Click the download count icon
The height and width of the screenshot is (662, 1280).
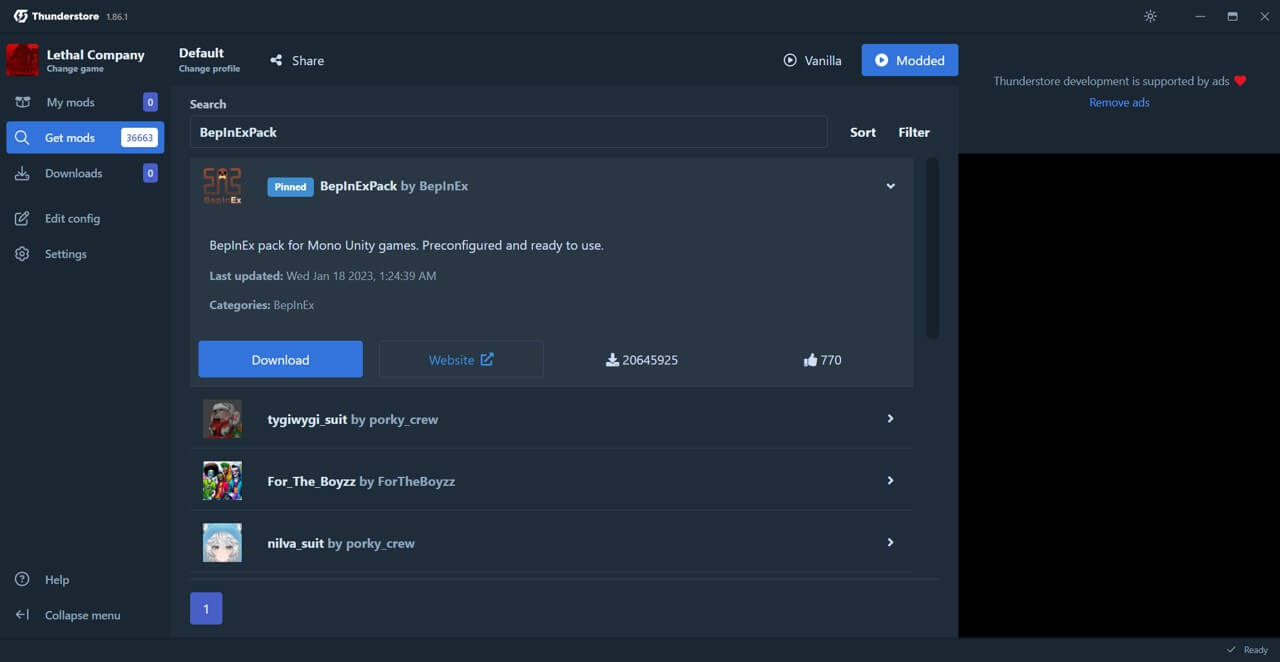coord(612,360)
